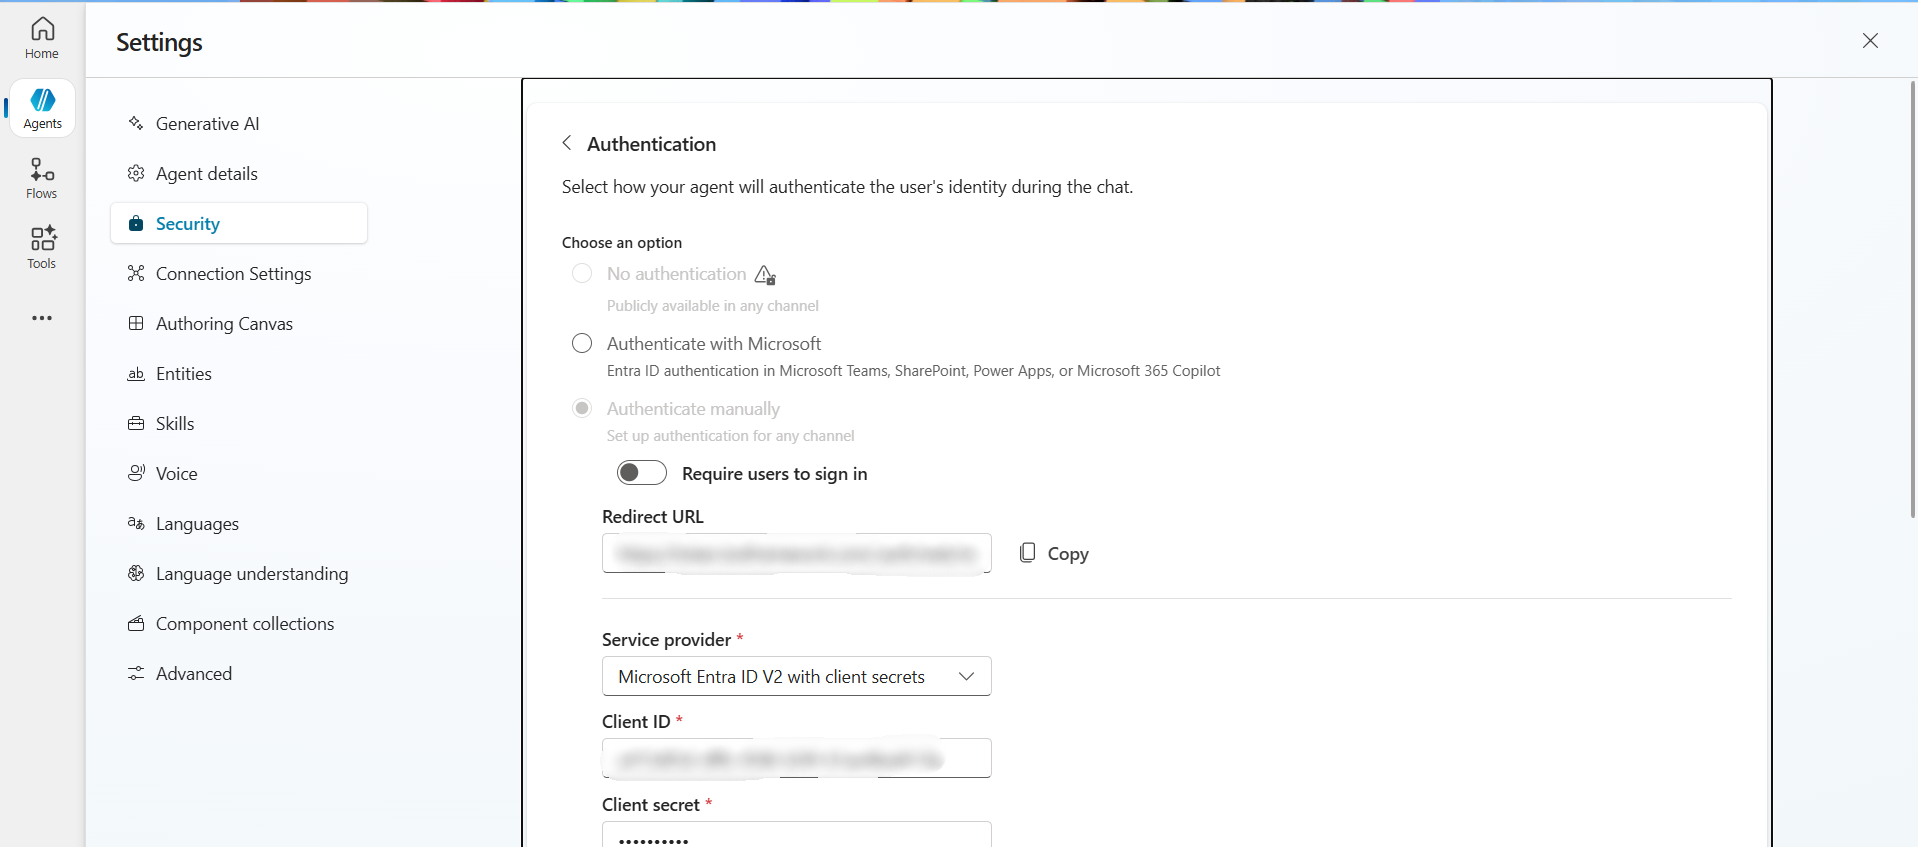Open Skills settings
Viewport: 1918px width, 847px height.
tap(239, 423)
